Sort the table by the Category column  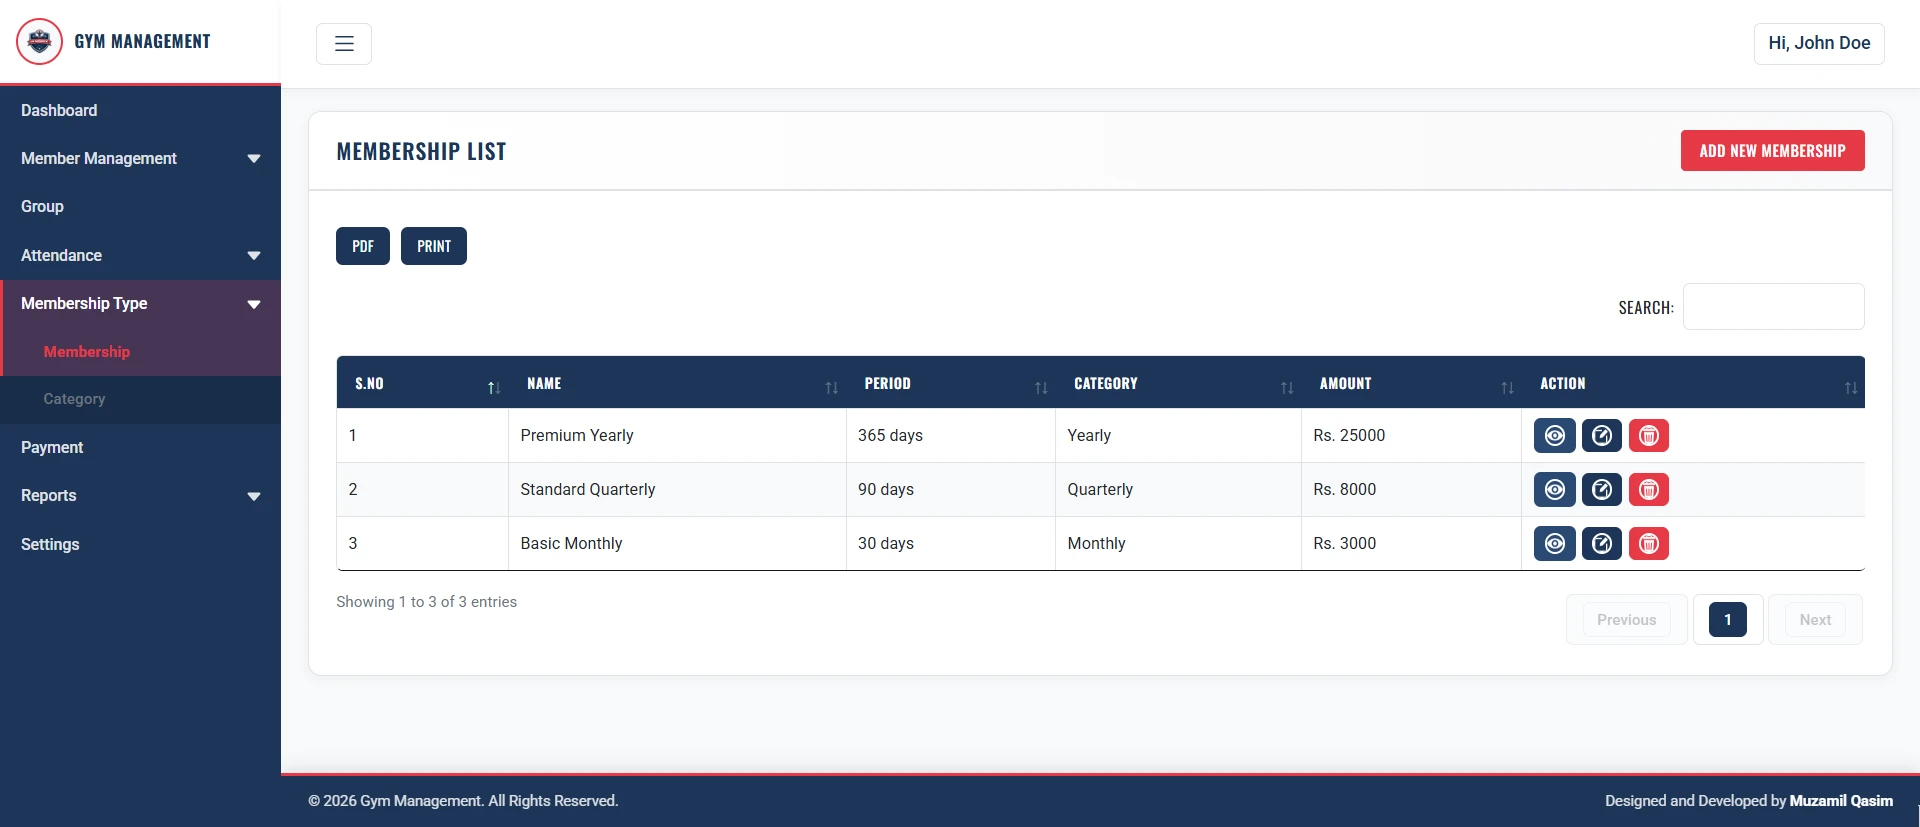click(x=1178, y=383)
